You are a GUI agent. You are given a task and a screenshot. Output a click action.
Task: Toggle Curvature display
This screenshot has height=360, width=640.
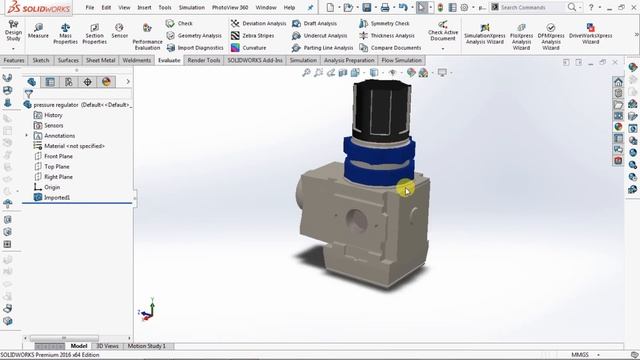(249, 48)
